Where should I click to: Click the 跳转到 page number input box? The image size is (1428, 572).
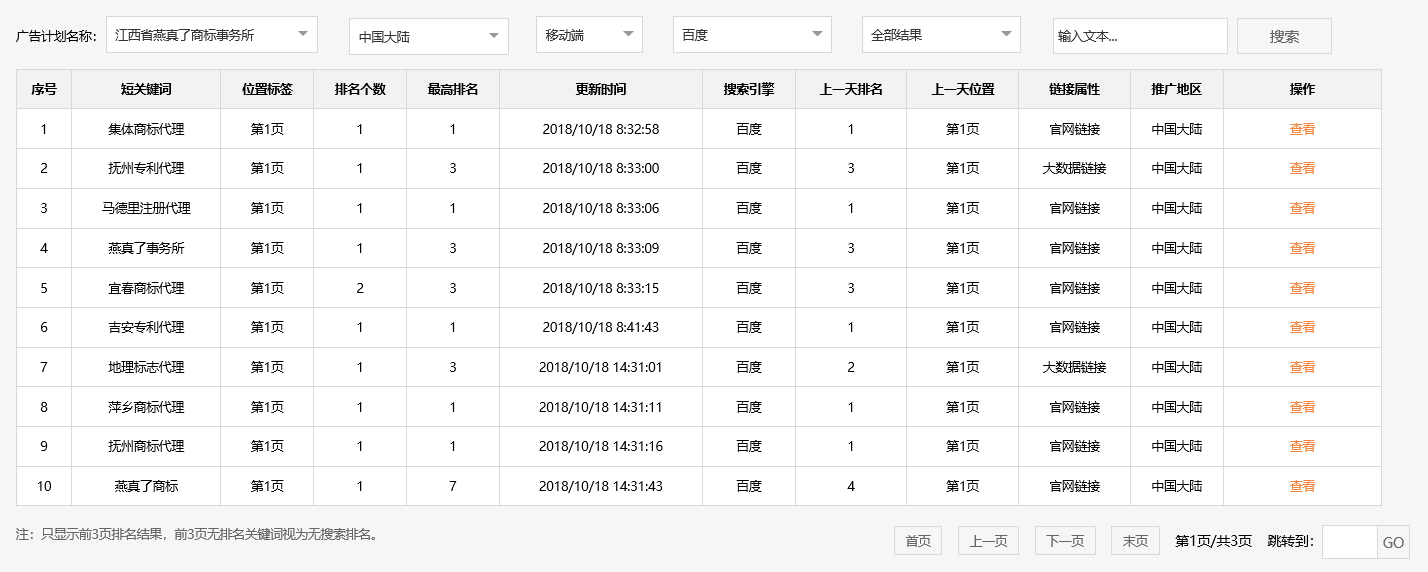[1350, 542]
